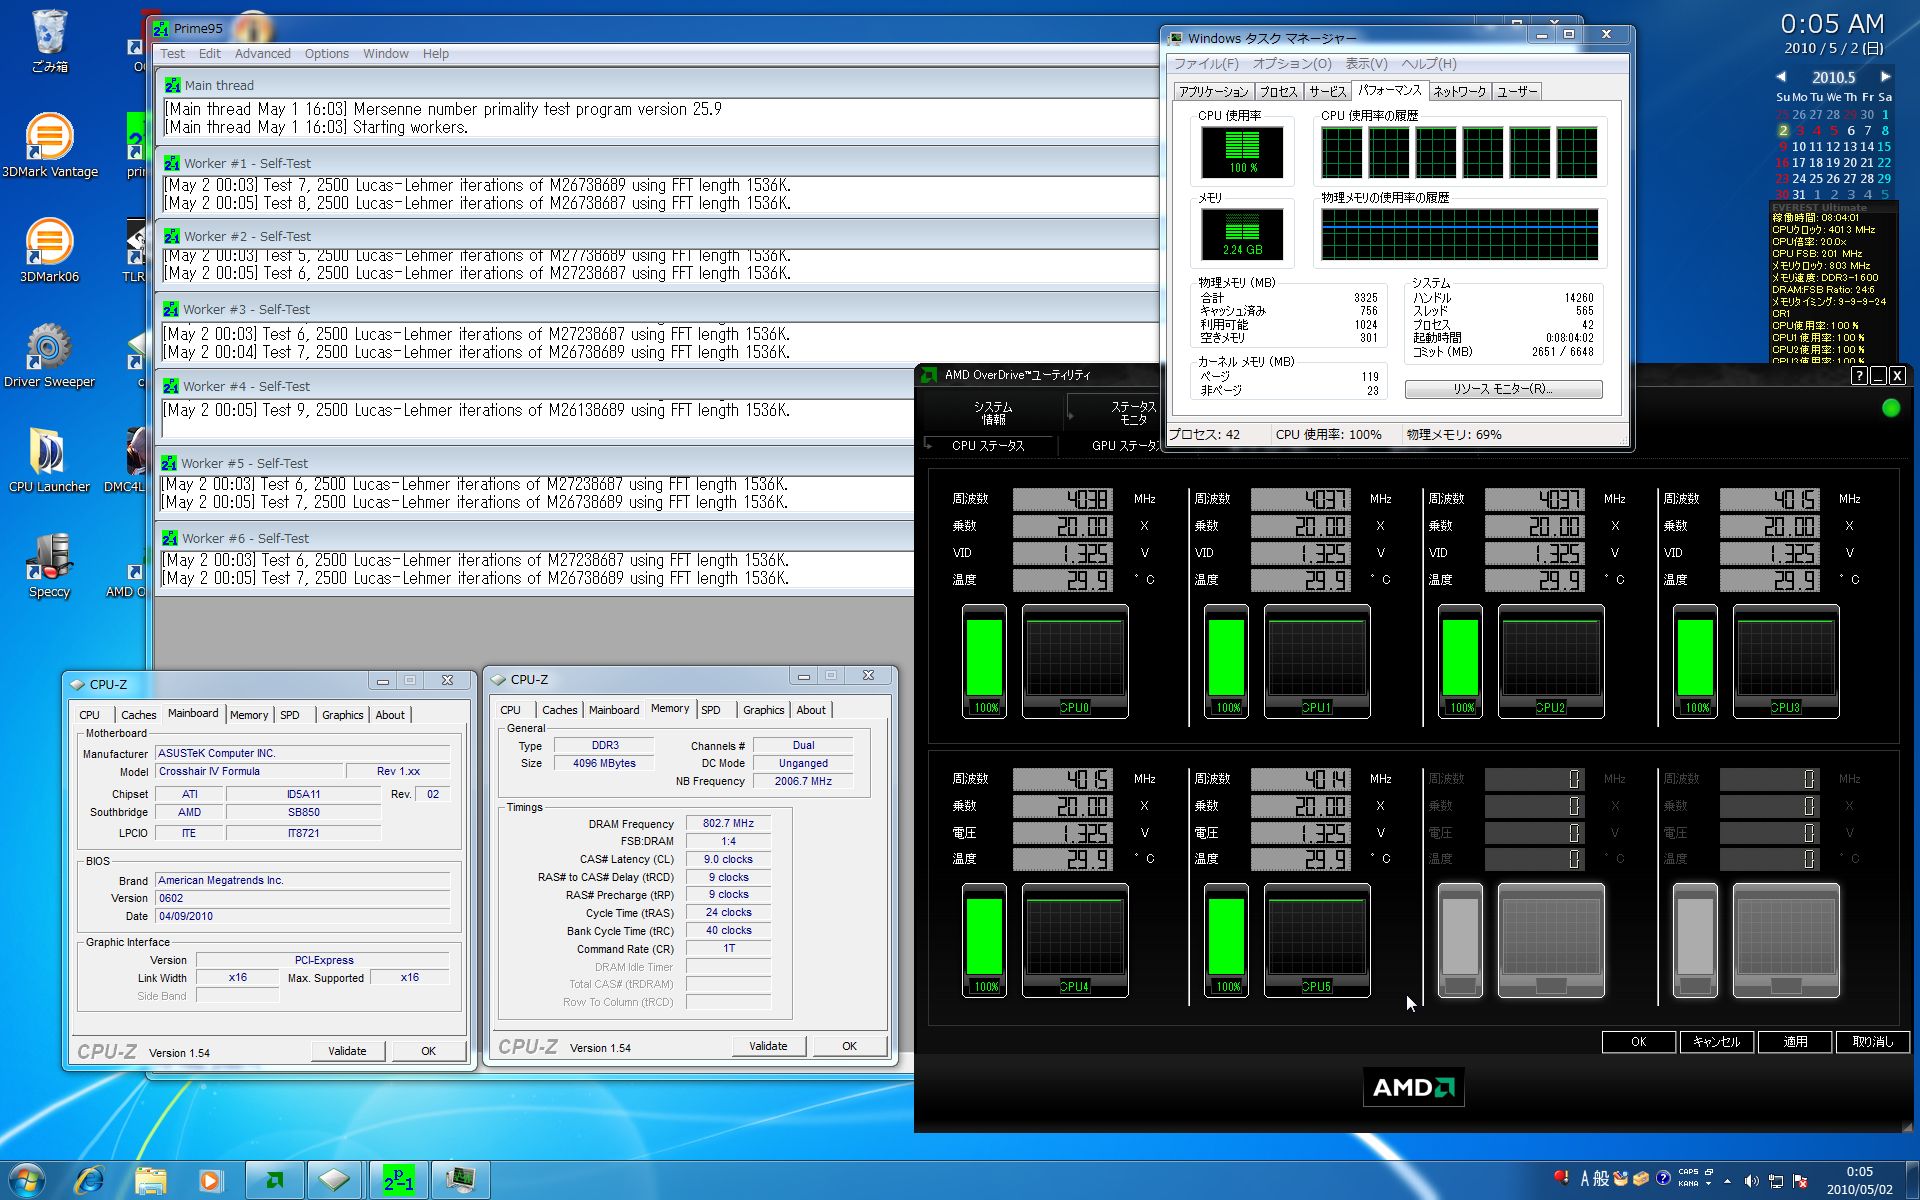Click the volume speaker tray icon

[1751, 1180]
